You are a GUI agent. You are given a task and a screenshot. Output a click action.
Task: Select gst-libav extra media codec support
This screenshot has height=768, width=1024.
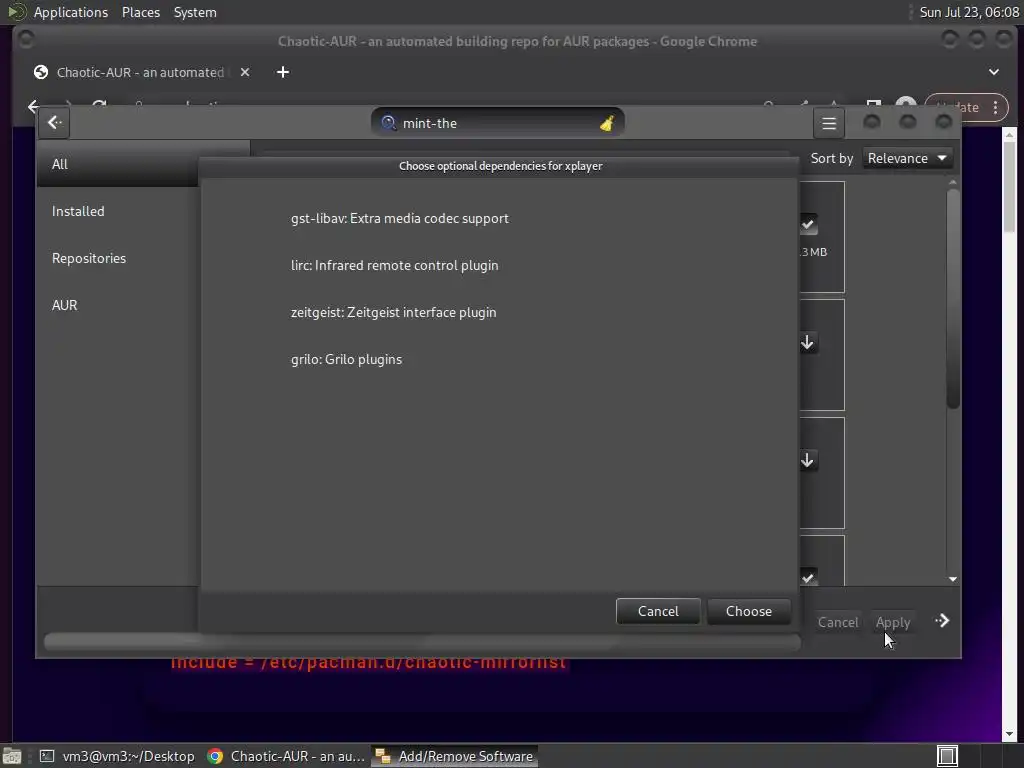[x=399, y=218]
